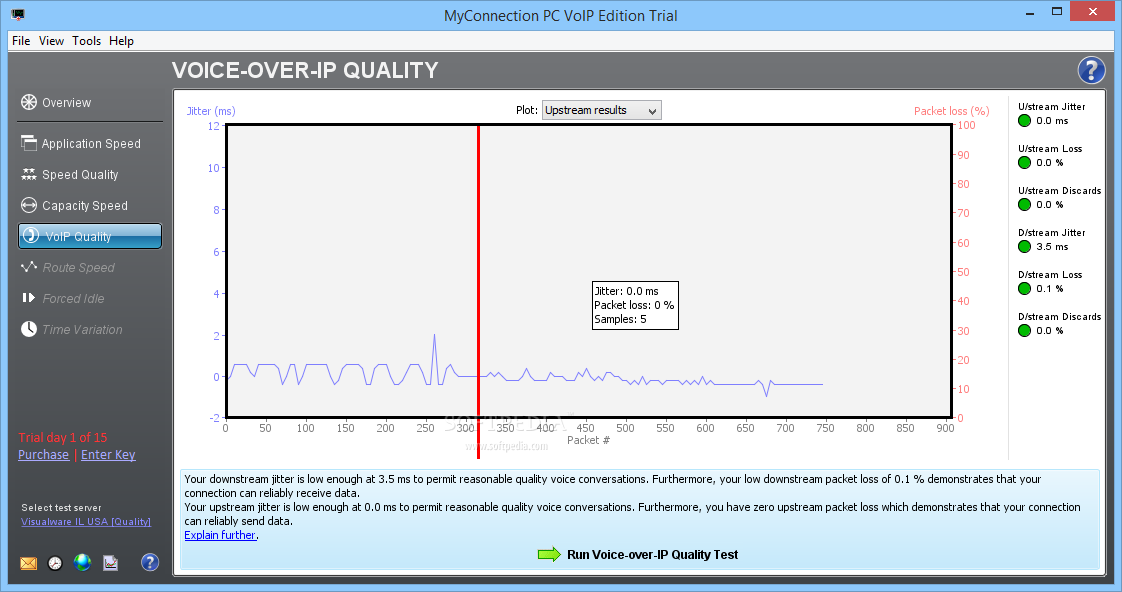Open the Help menu
This screenshot has width=1122, height=592.
(122, 41)
